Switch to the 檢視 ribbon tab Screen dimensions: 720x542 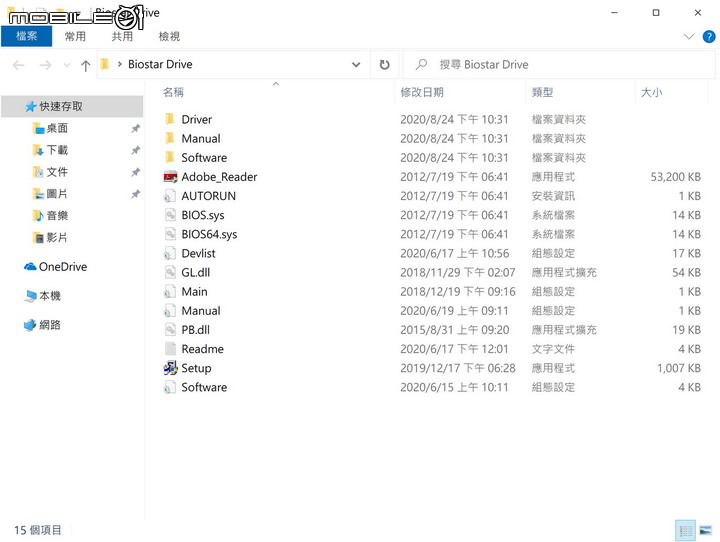pos(169,36)
